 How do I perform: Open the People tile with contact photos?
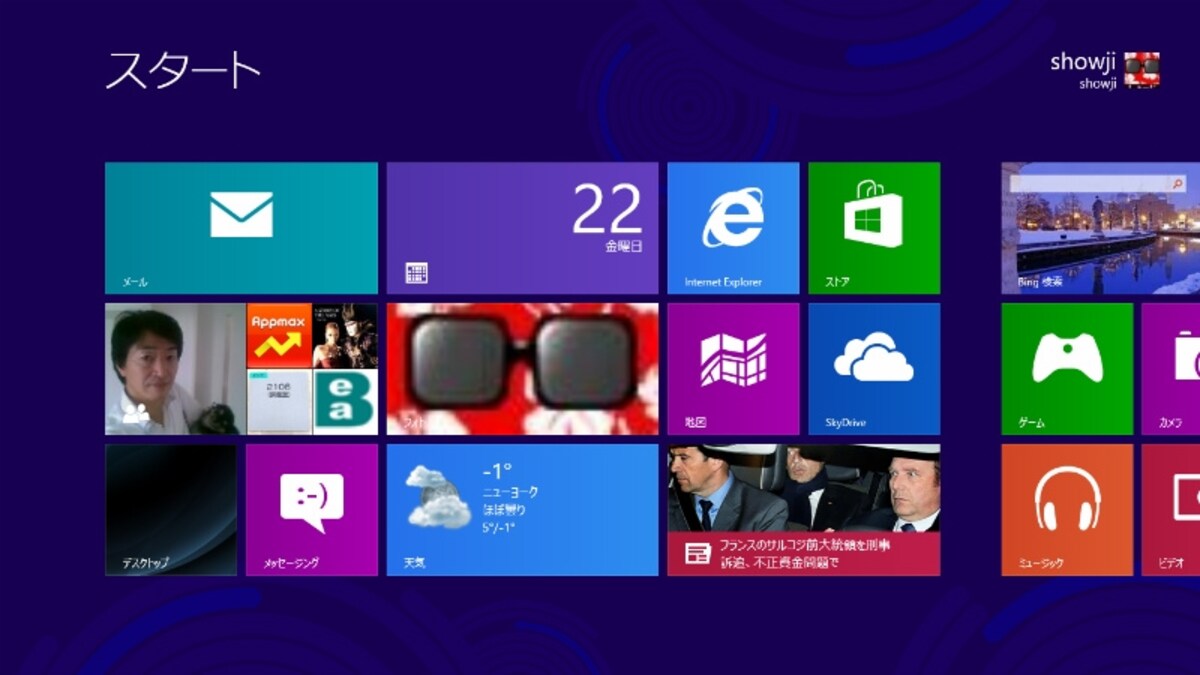(241, 369)
